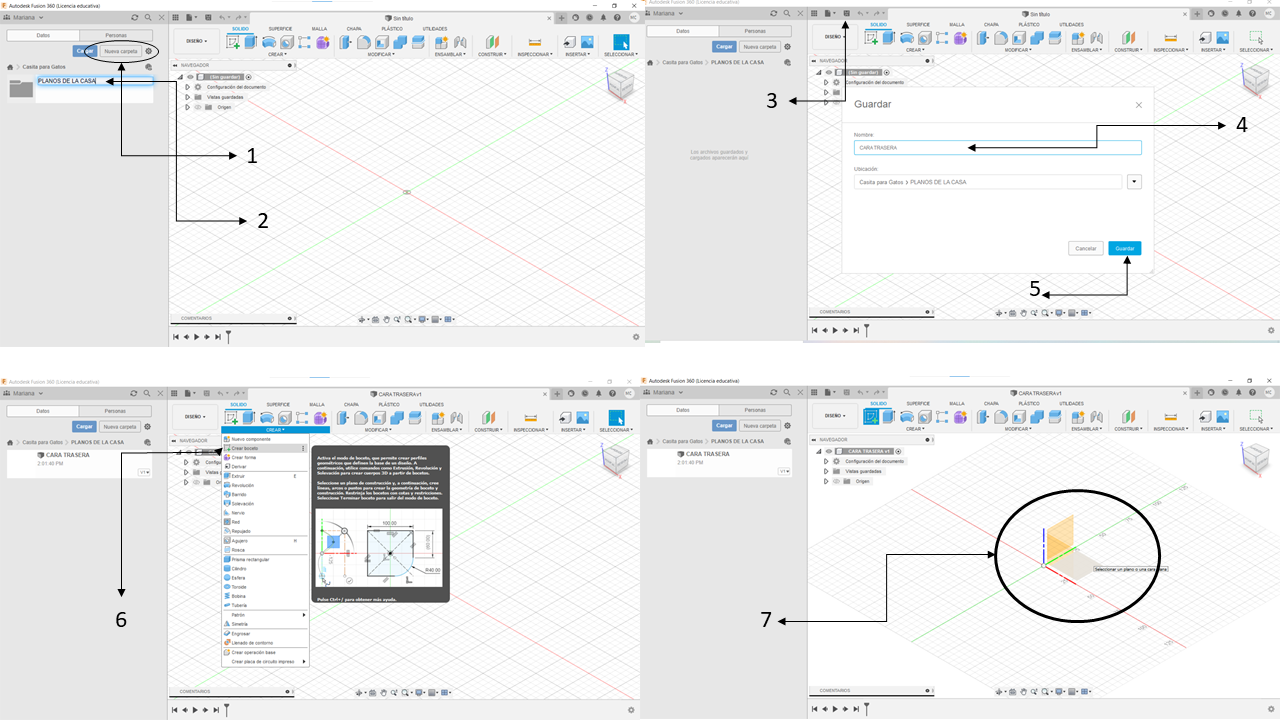1280x720 pixels.
Task: Toggle root component eye in top-right screenshot
Action: click(828, 72)
